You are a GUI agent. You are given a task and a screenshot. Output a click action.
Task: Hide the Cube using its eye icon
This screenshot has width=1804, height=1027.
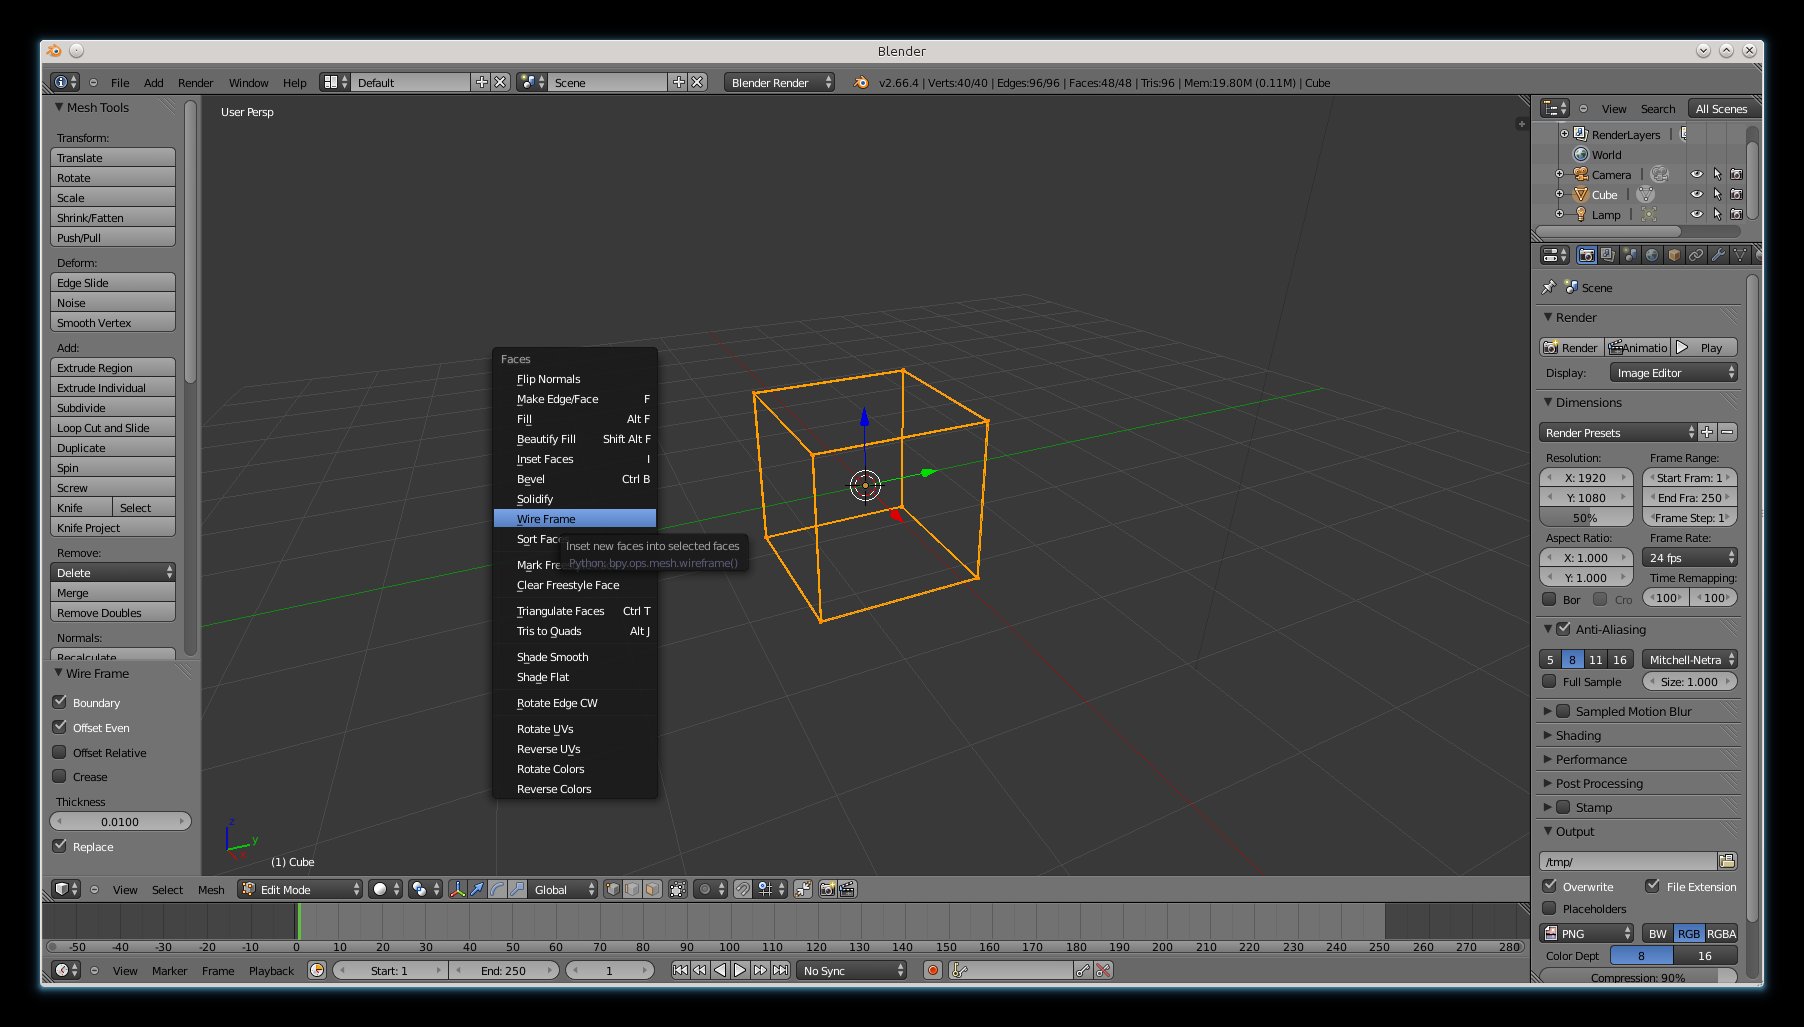coord(1696,194)
